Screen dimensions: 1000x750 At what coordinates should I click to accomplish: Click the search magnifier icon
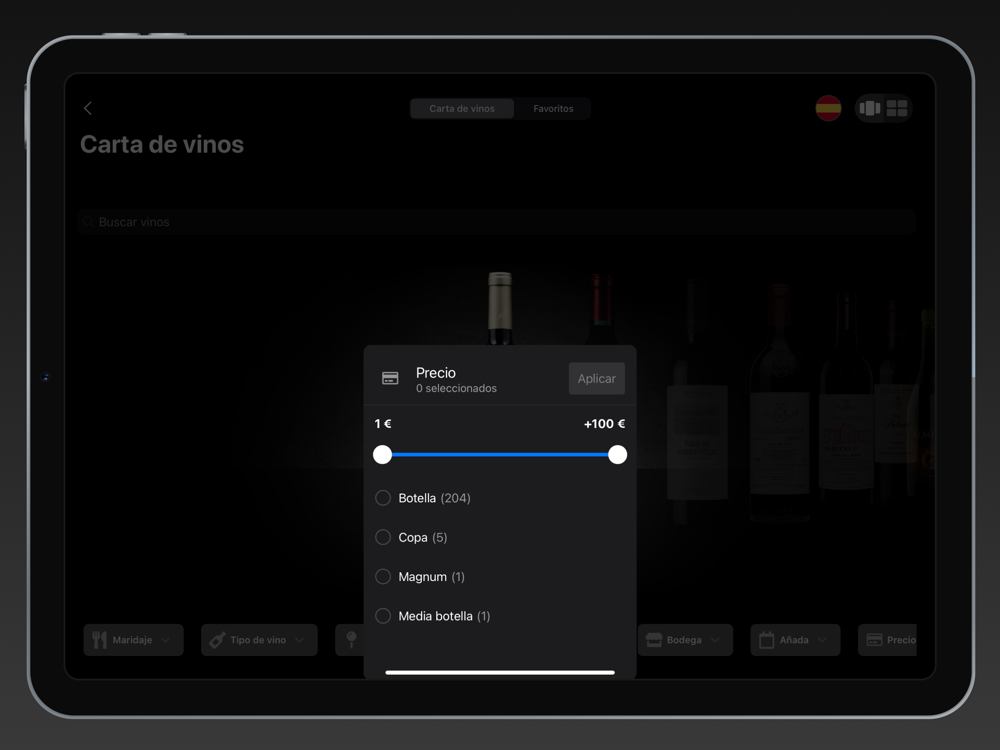[x=88, y=222]
